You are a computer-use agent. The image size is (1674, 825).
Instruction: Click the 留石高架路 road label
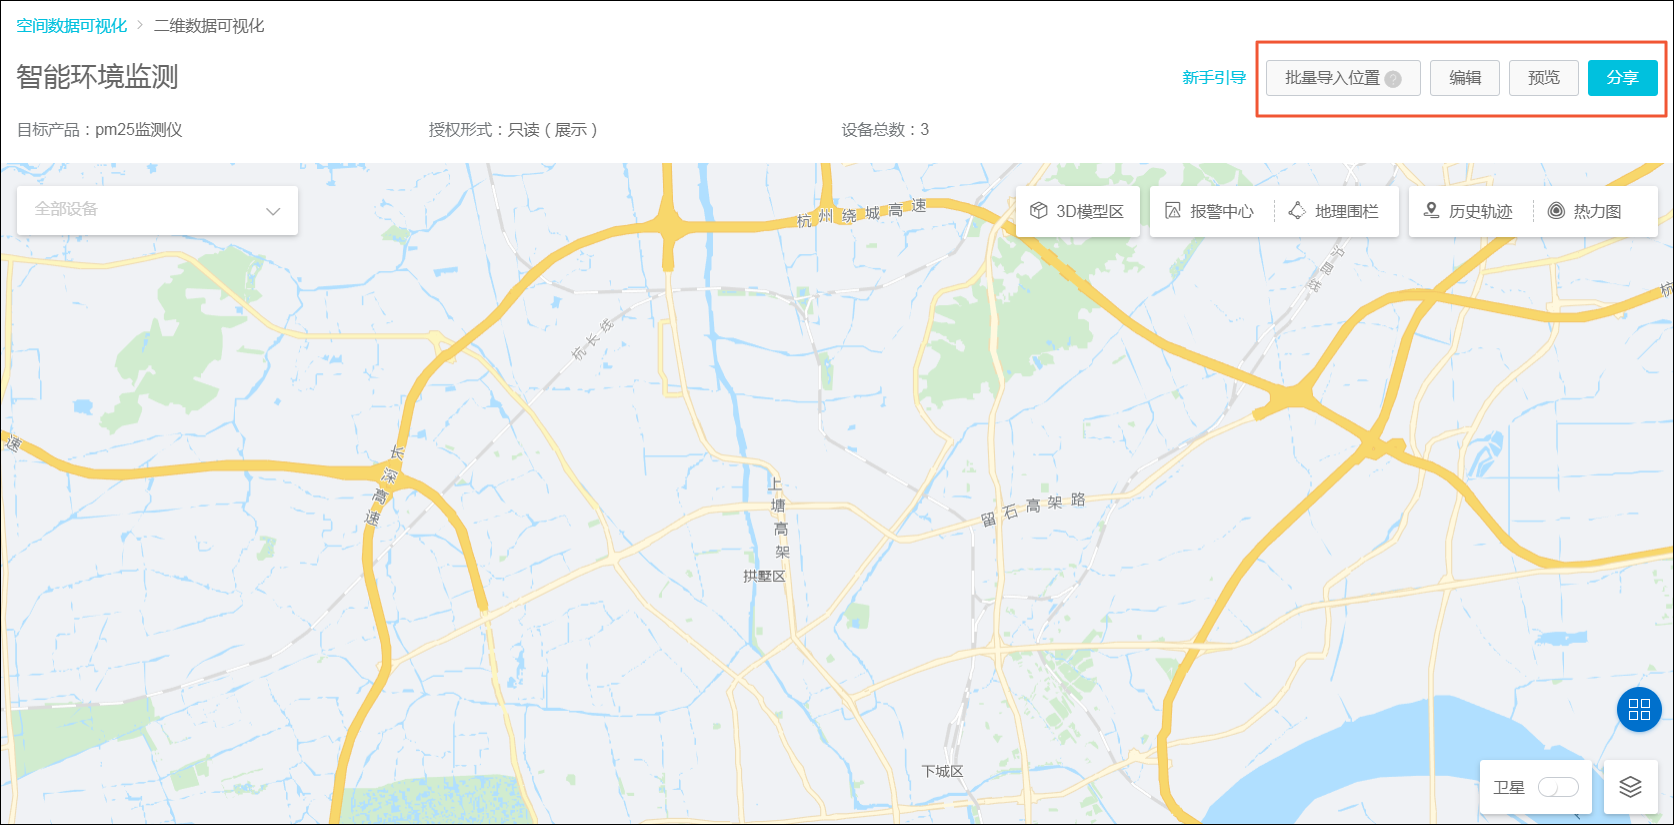(1033, 508)
